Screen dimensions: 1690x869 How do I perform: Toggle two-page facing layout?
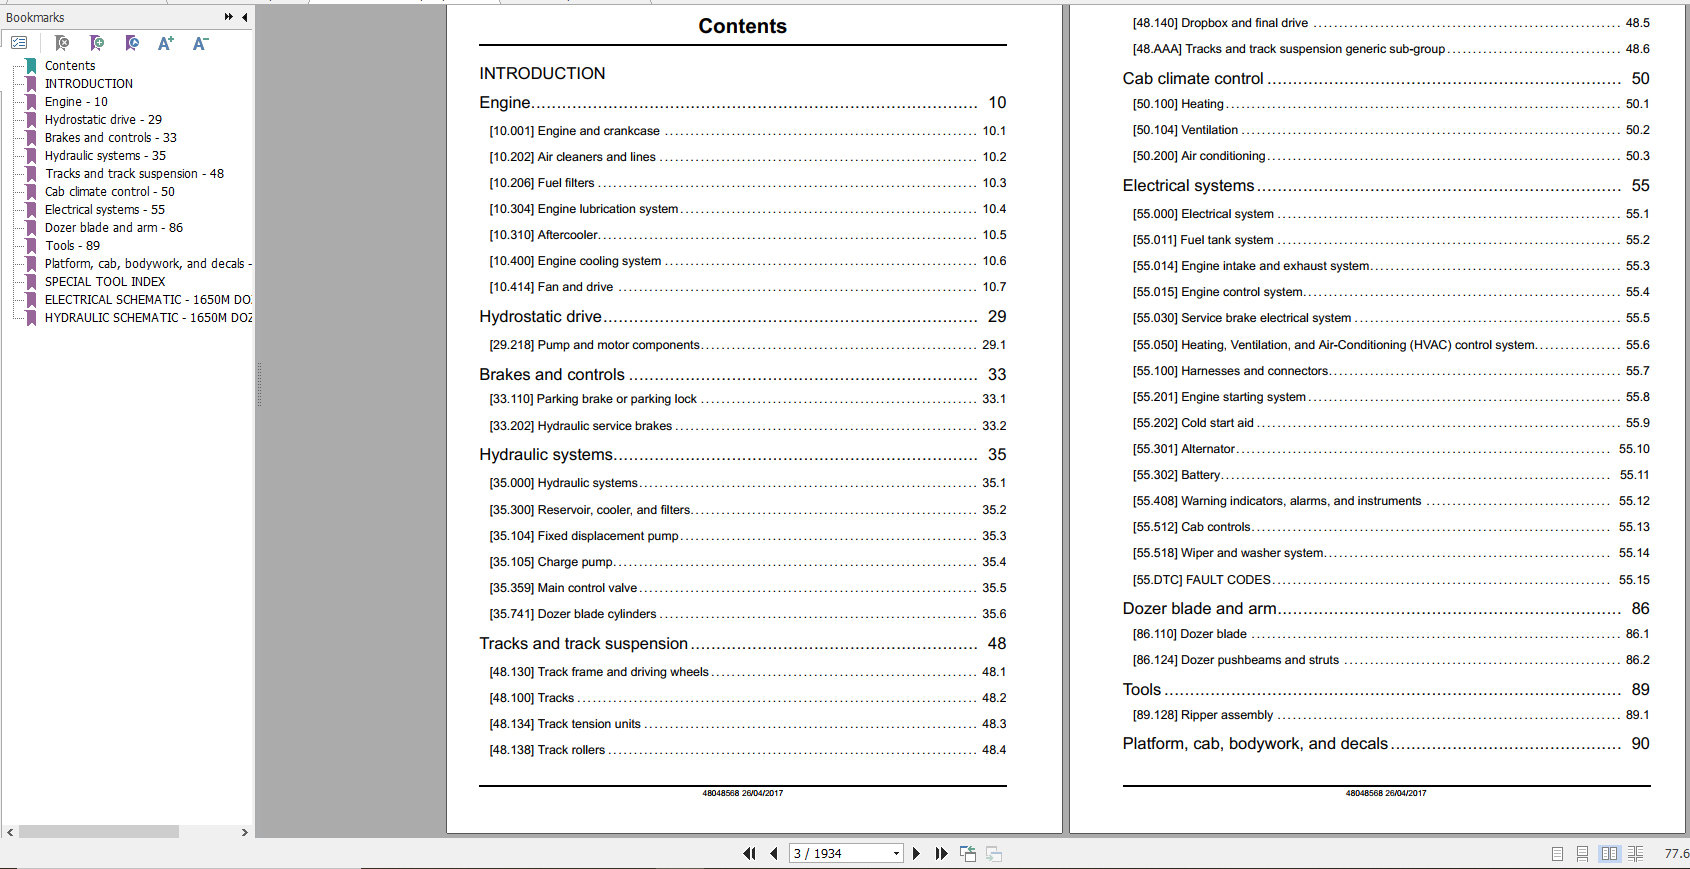[x=1609, y=853]
